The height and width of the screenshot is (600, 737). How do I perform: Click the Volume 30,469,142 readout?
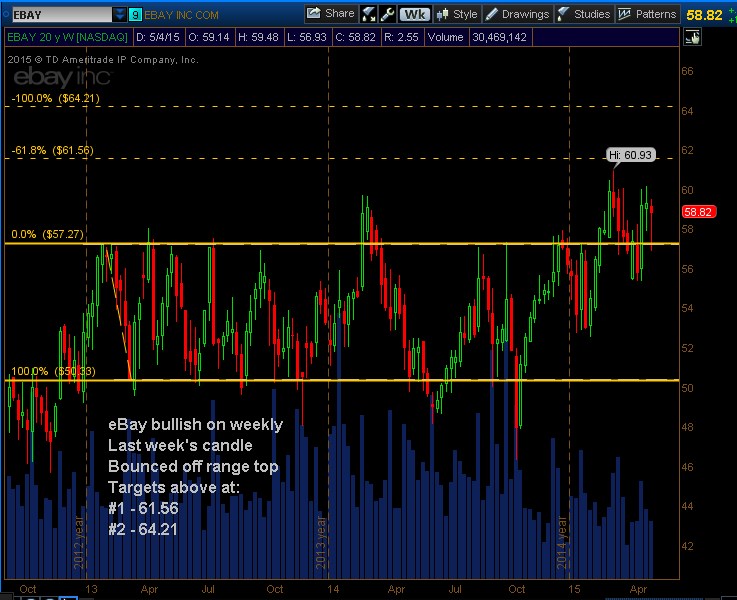click(478, 37)
